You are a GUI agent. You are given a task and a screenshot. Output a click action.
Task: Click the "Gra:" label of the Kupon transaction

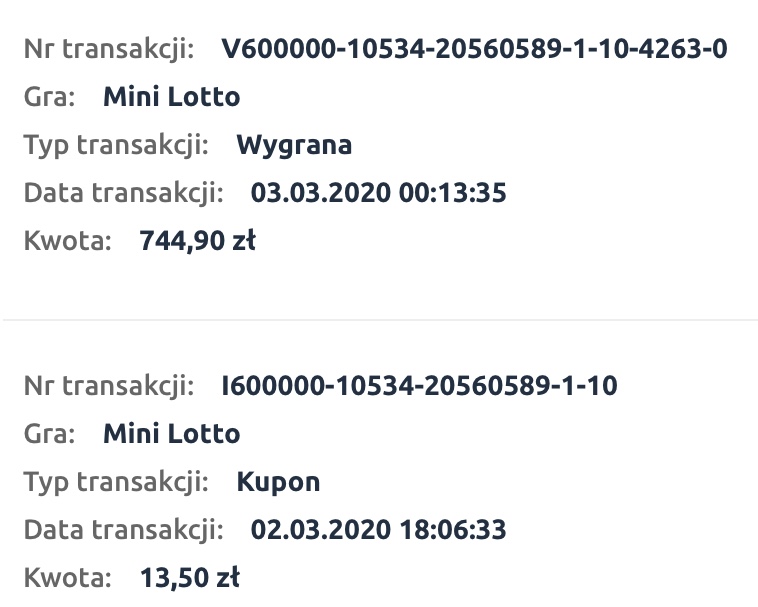49,433
